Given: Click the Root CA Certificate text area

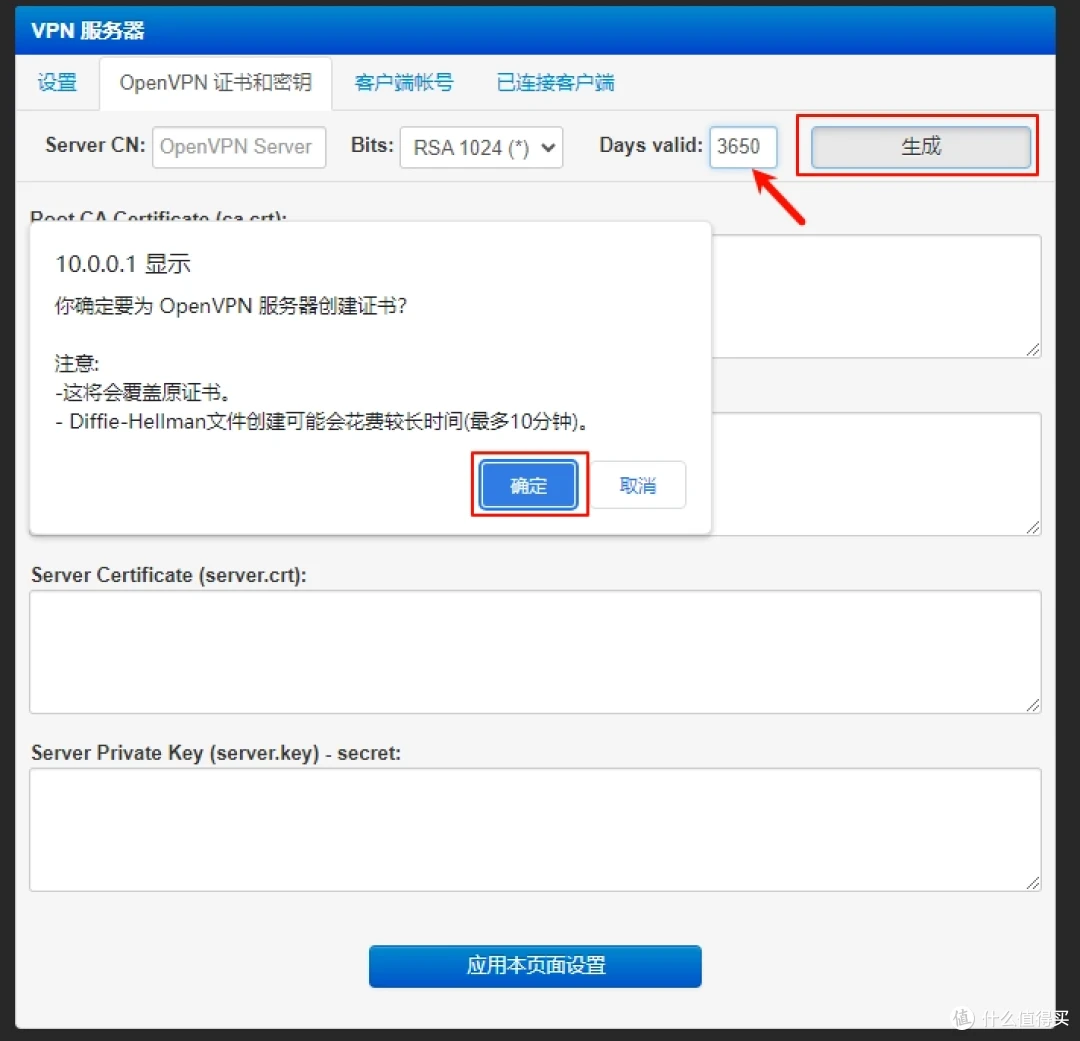Looking at the screenshot, I should [x=876, y=296].
